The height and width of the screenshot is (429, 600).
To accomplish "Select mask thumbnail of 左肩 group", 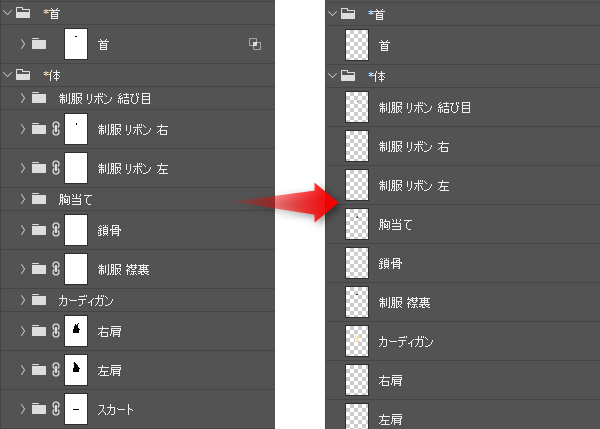I will [x=76, y=370].
